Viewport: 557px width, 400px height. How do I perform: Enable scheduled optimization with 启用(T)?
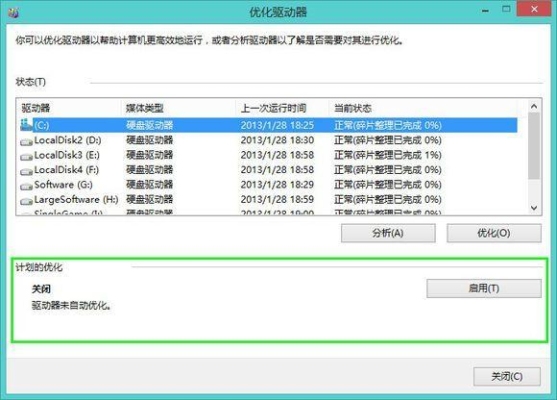[484, 288]
